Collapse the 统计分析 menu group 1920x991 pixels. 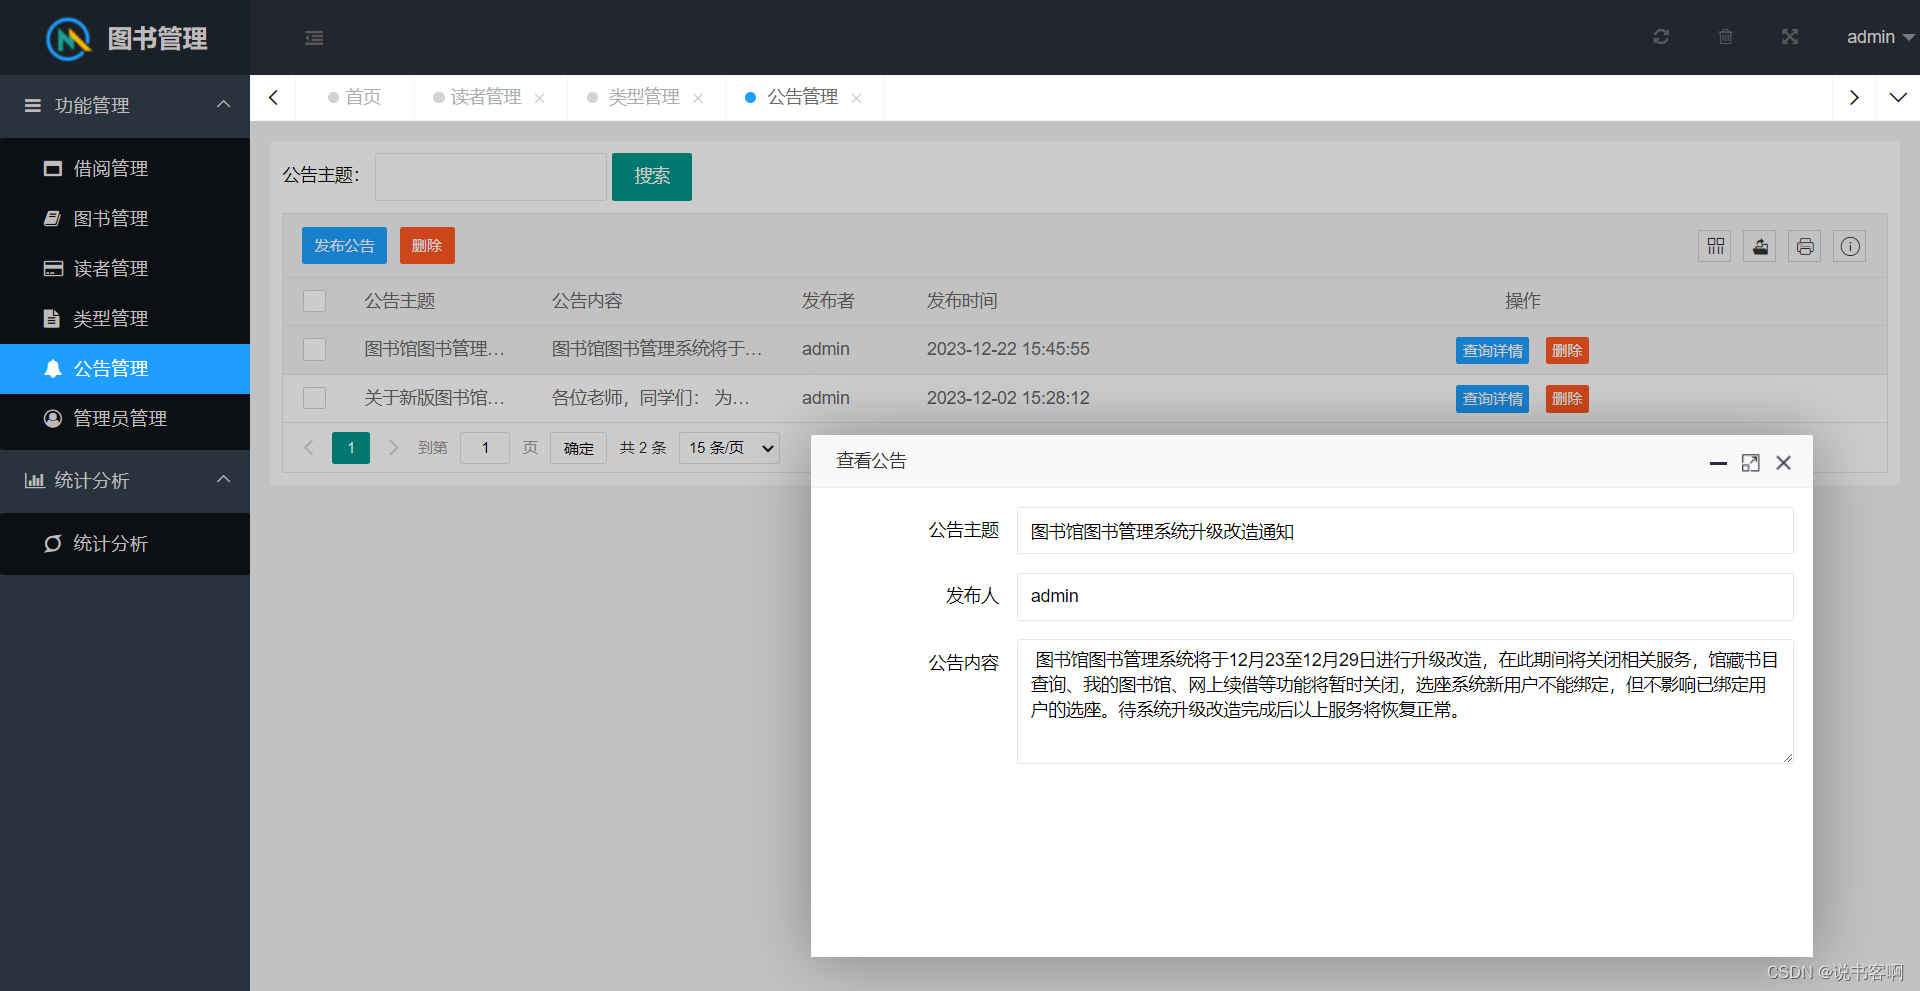click(125, 481)
